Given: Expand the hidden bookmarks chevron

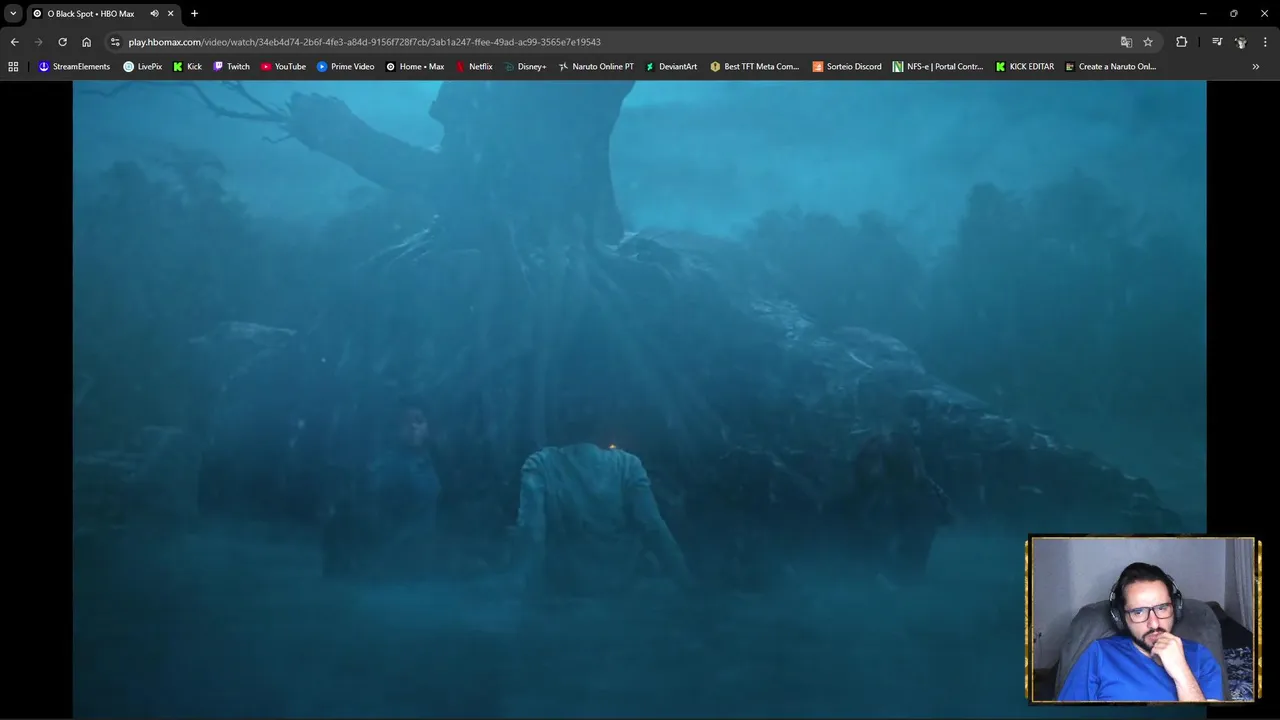Looking at the screenshot, I should (x=1256, y=67).
